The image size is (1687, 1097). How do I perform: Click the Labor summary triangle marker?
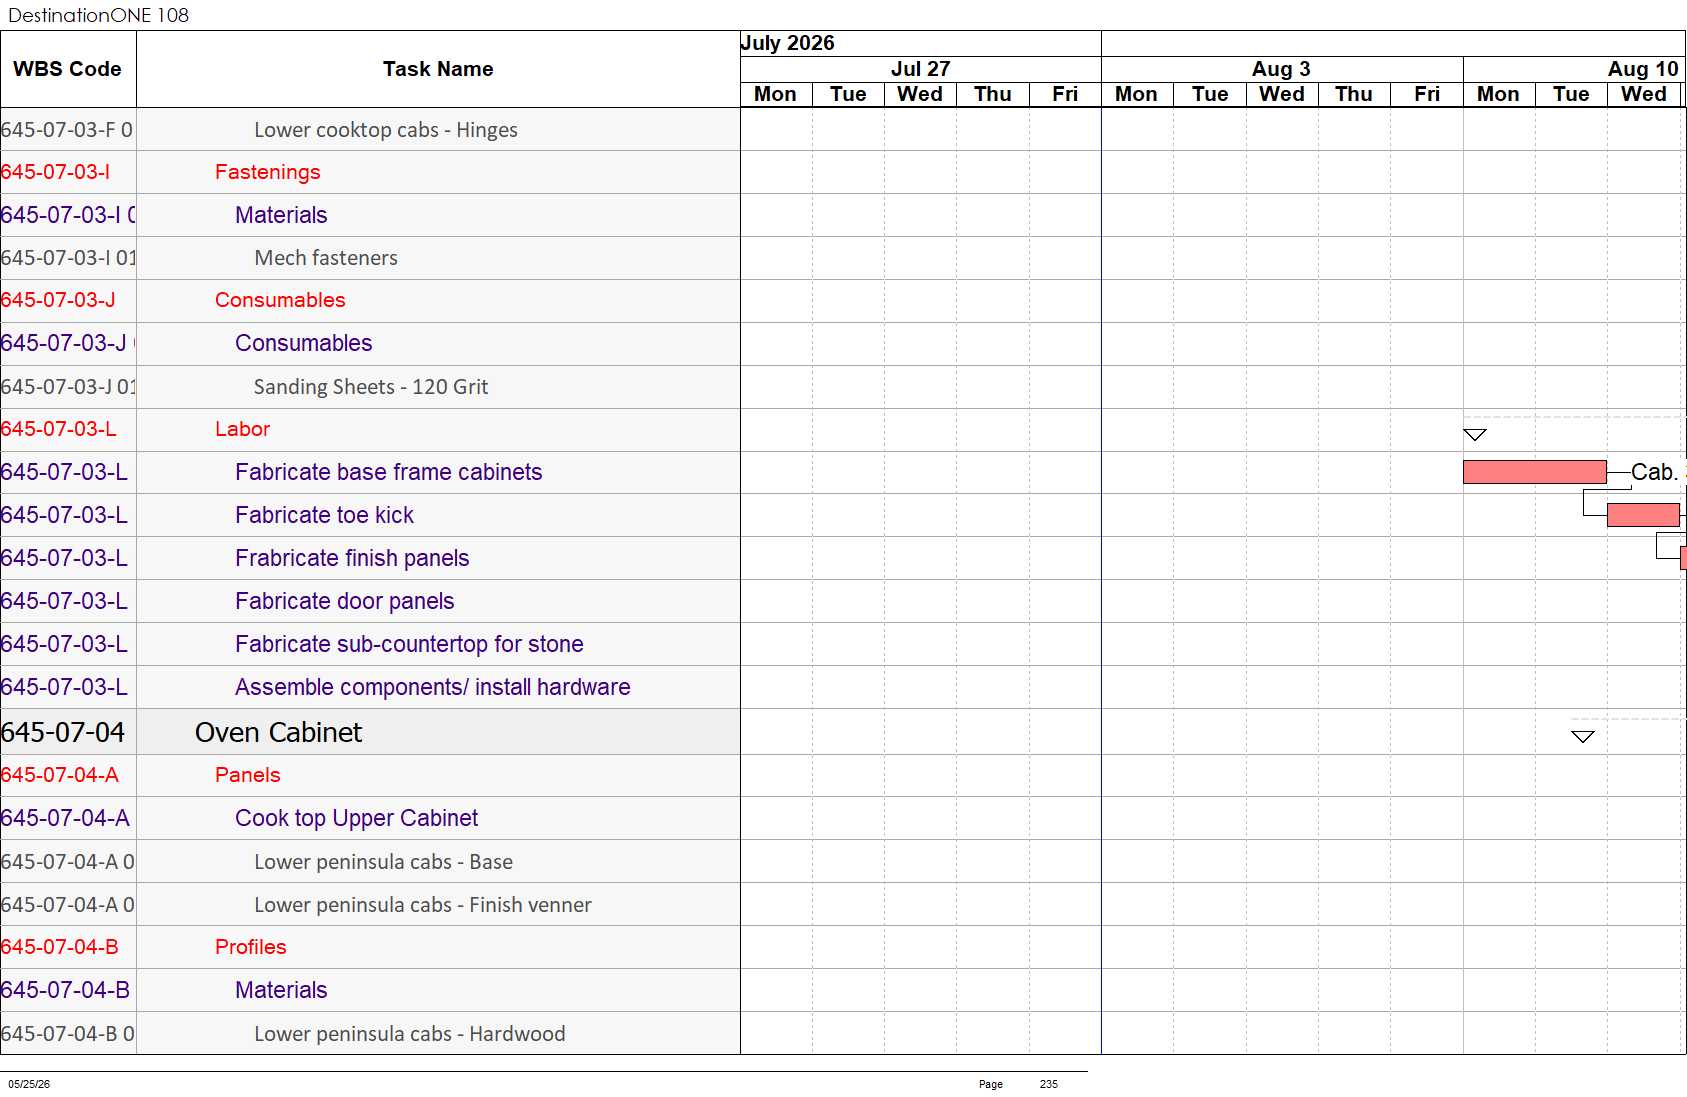click(x=1474, y=434)
